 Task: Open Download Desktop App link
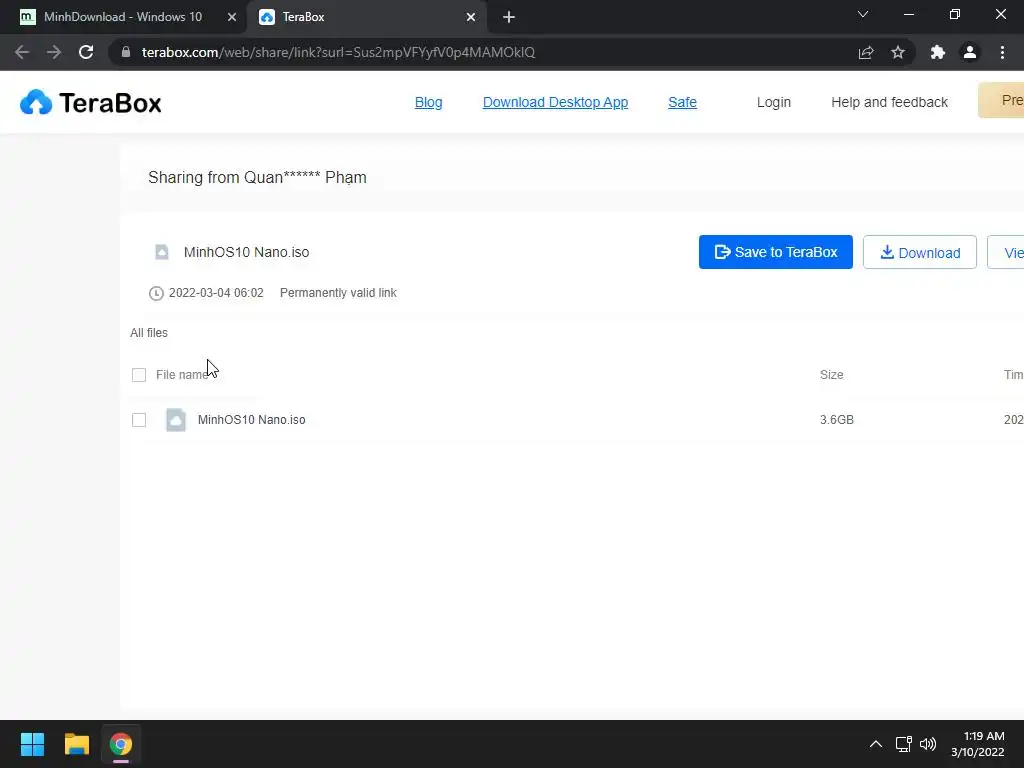(555, 103)
